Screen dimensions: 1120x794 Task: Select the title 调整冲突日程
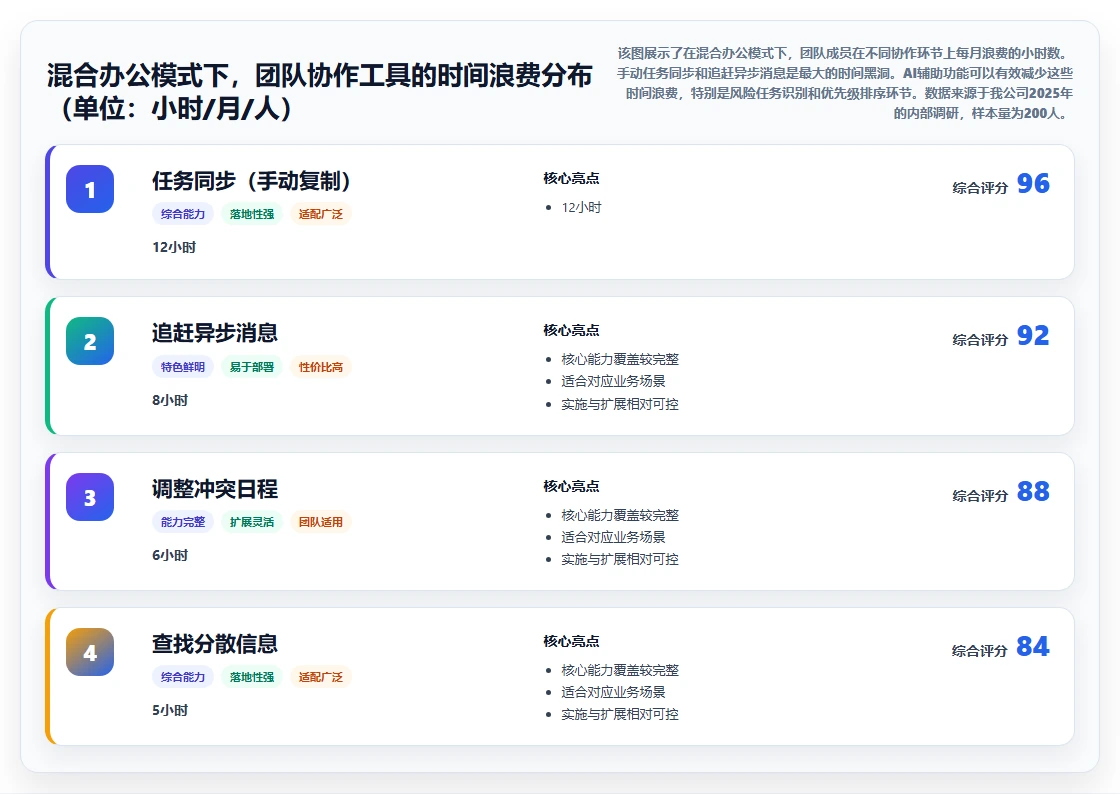214,489
